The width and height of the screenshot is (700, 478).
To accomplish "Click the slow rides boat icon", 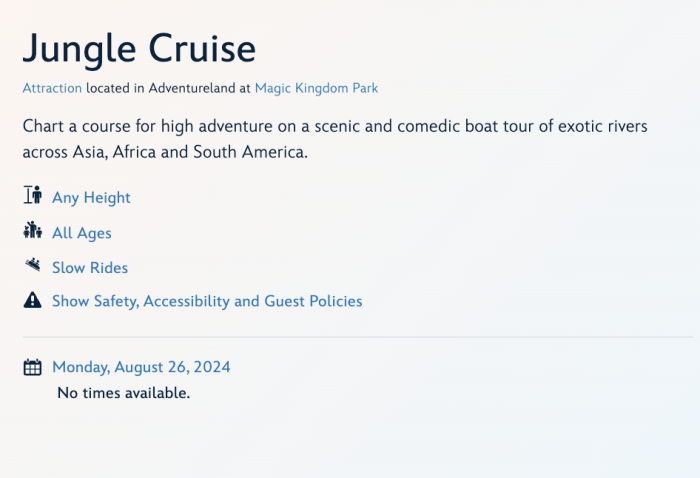I will point(32,266).
